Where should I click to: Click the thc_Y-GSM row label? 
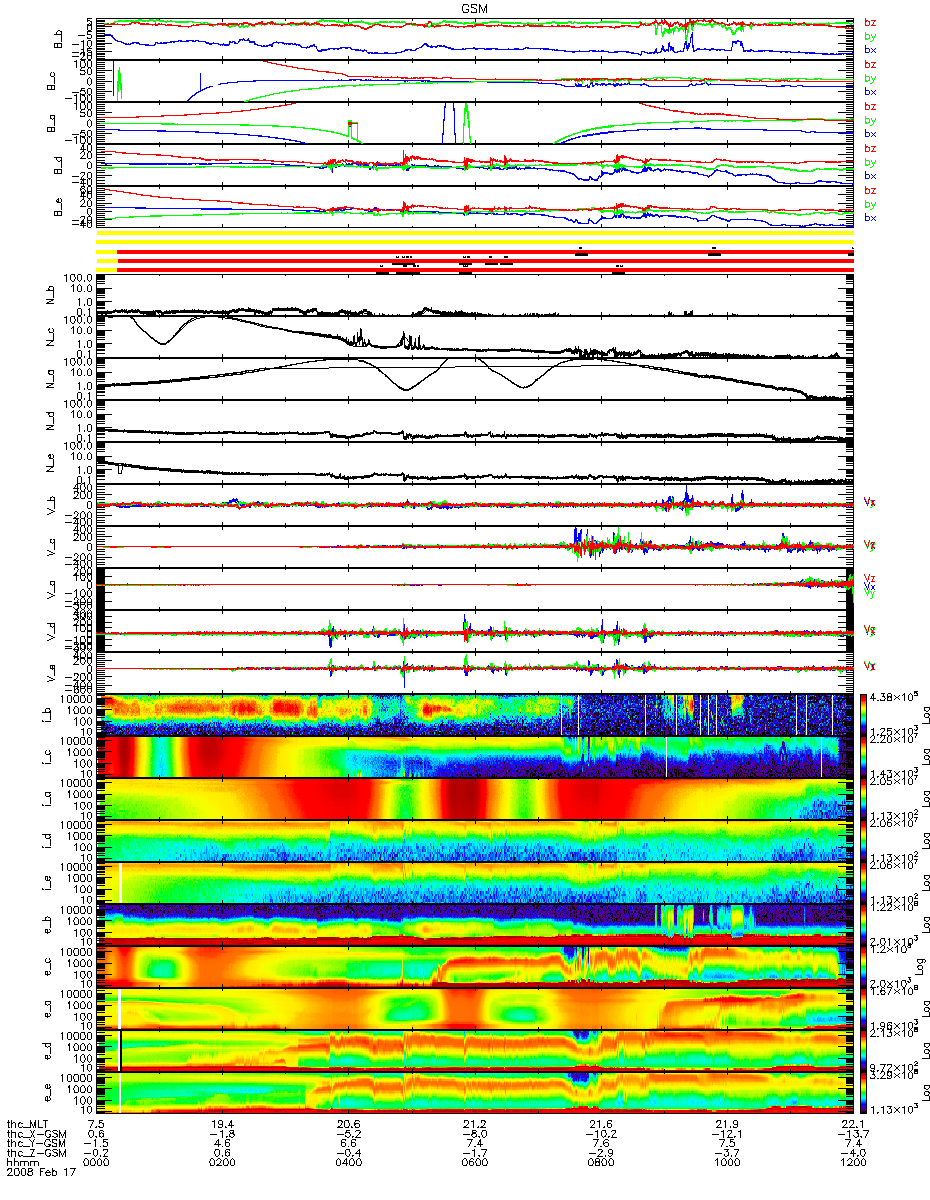(x=35, y=1144)
